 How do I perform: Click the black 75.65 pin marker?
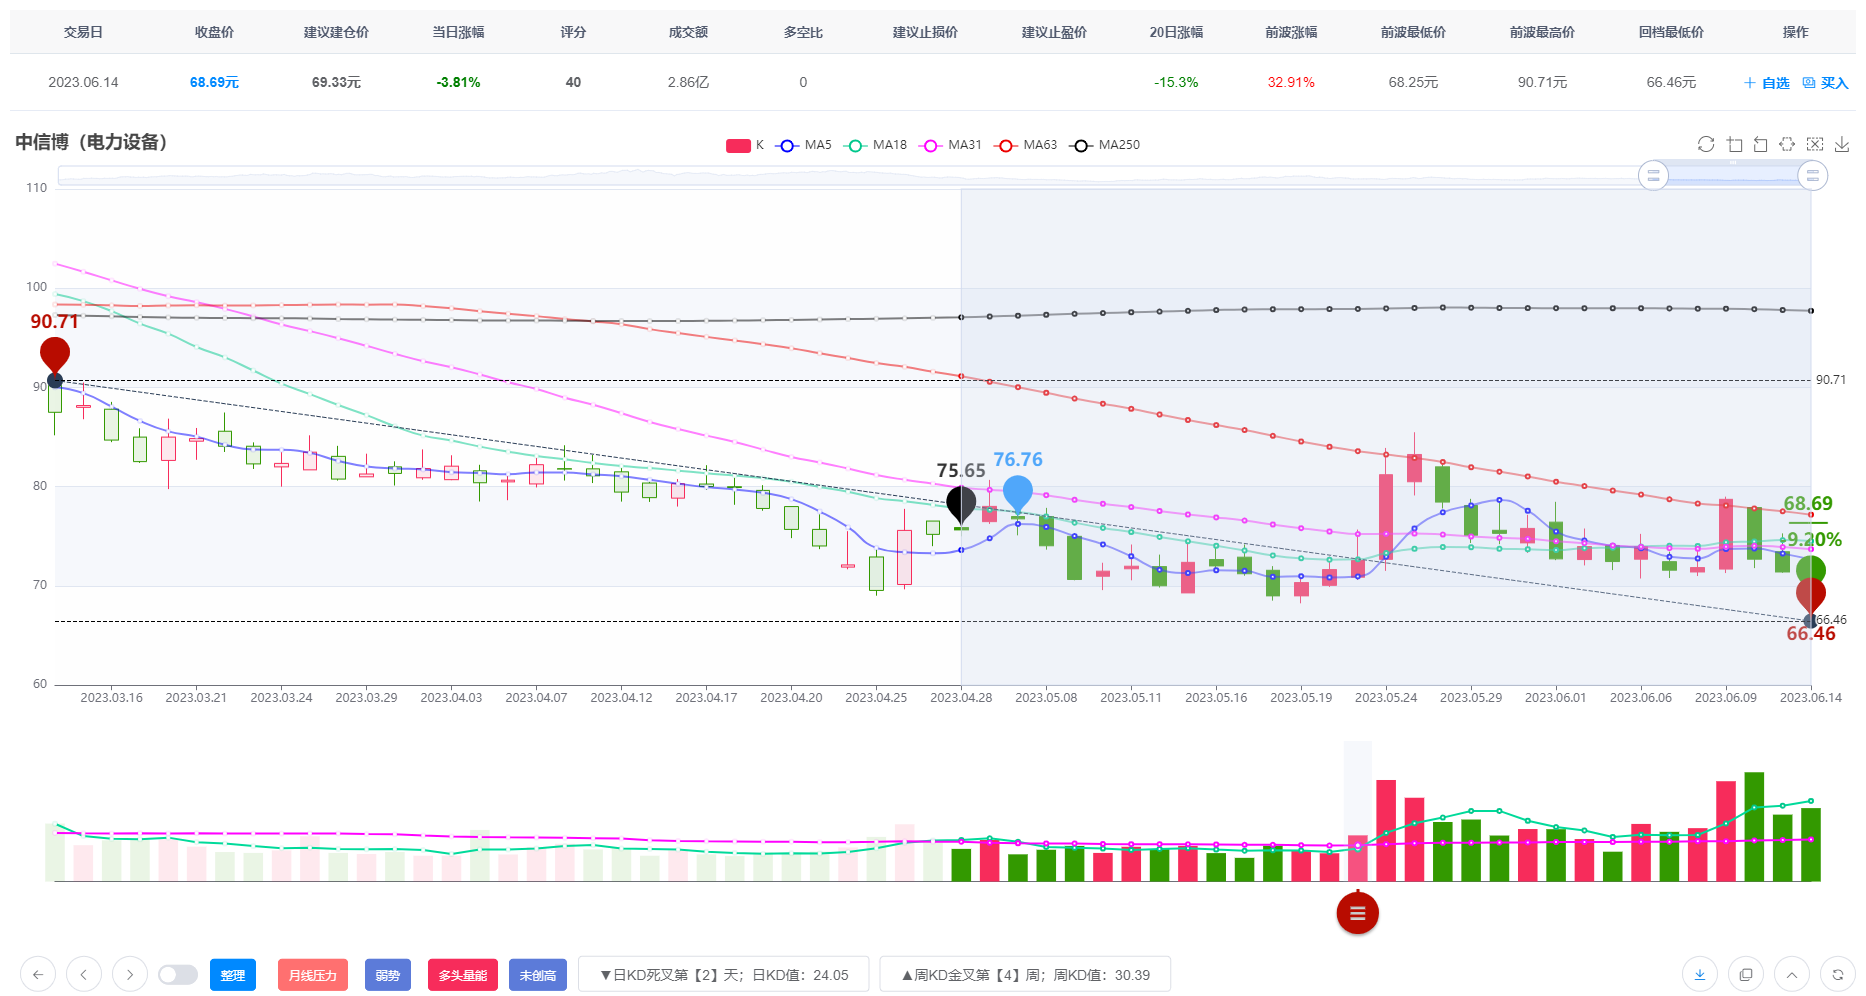tap(961, 503)
